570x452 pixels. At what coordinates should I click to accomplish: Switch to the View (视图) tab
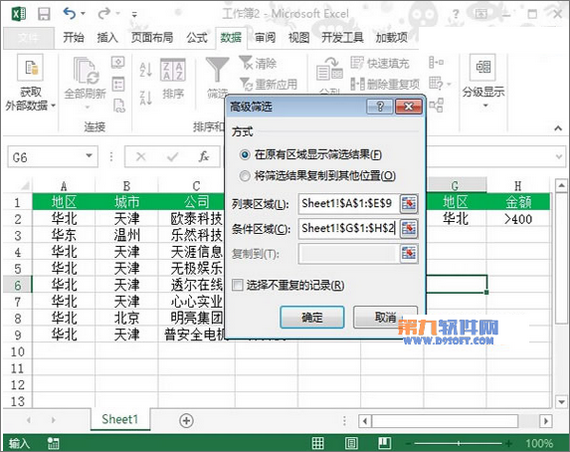coord(299,37)
